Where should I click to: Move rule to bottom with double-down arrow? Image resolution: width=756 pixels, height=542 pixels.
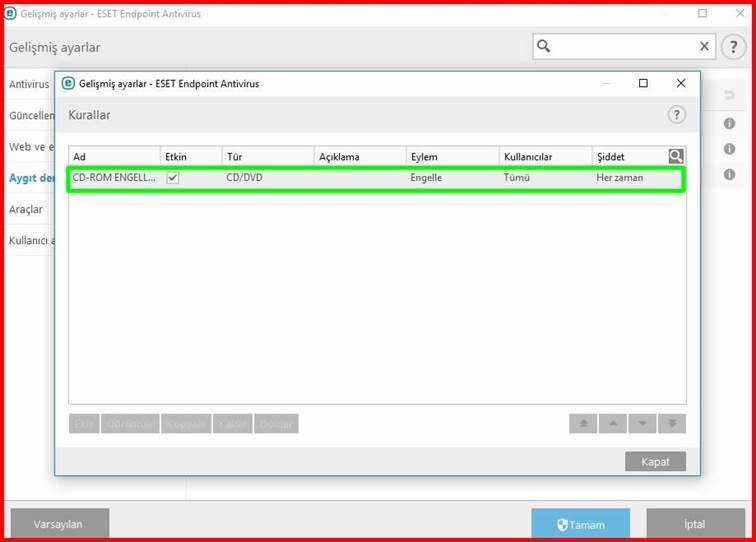click(x=672, y=423)
